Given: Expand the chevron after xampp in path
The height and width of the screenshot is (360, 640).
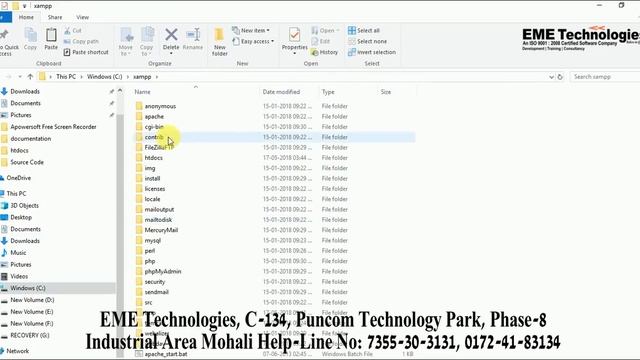Looking at the screenshot, I should coord(157,77).
